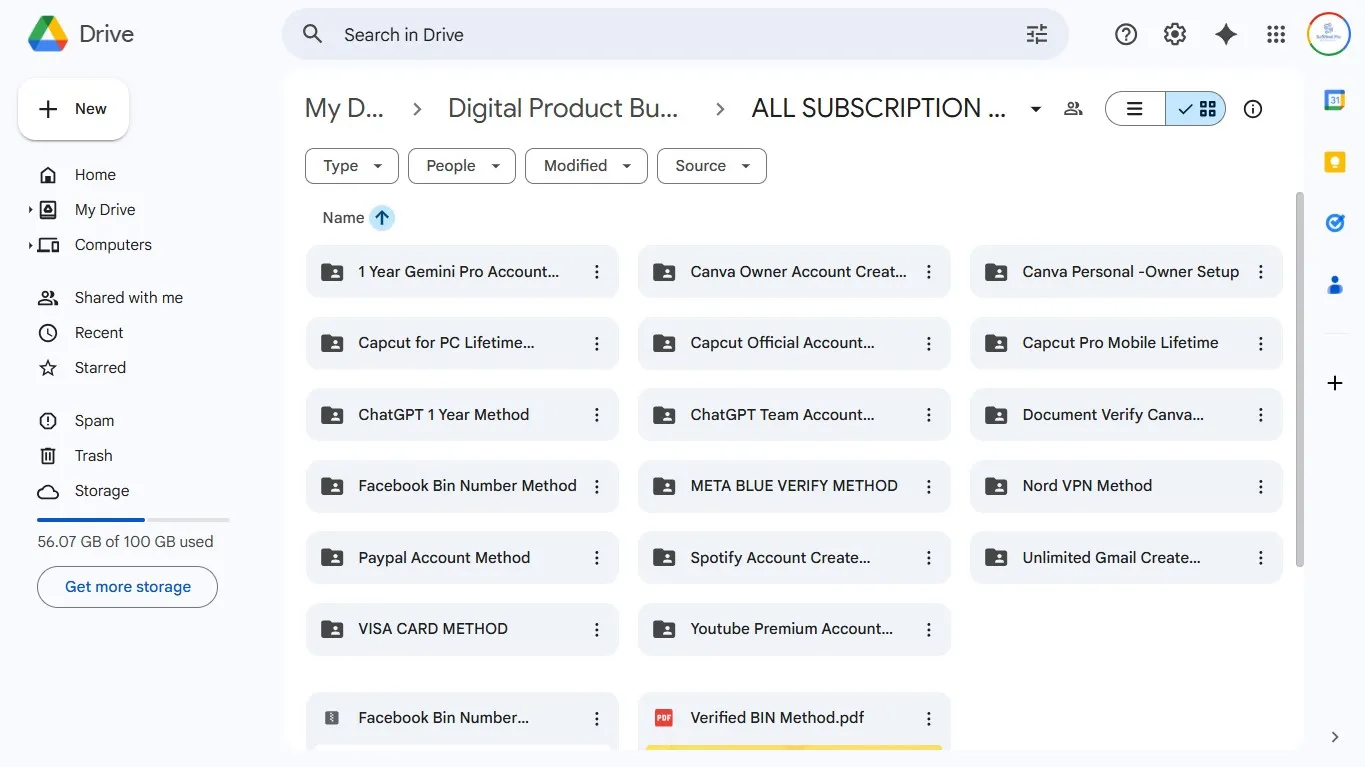Open Google Tasks in side panel

pyautogui.click(x=1335, y=223)
